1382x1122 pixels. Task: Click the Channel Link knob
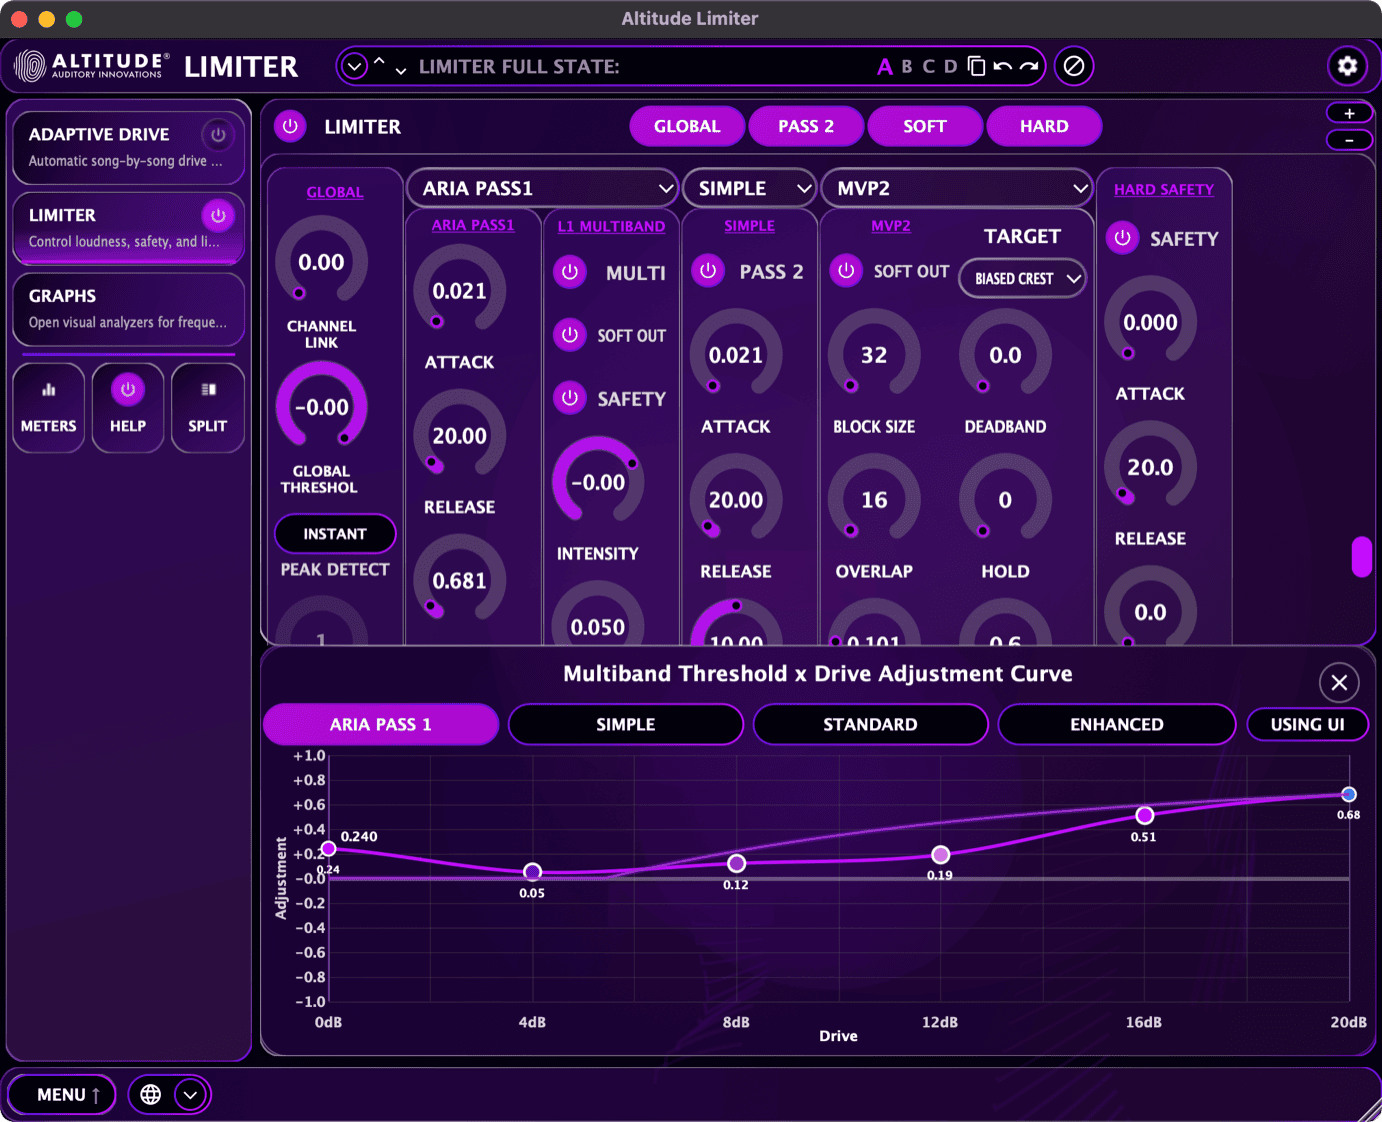pos(321,262)
